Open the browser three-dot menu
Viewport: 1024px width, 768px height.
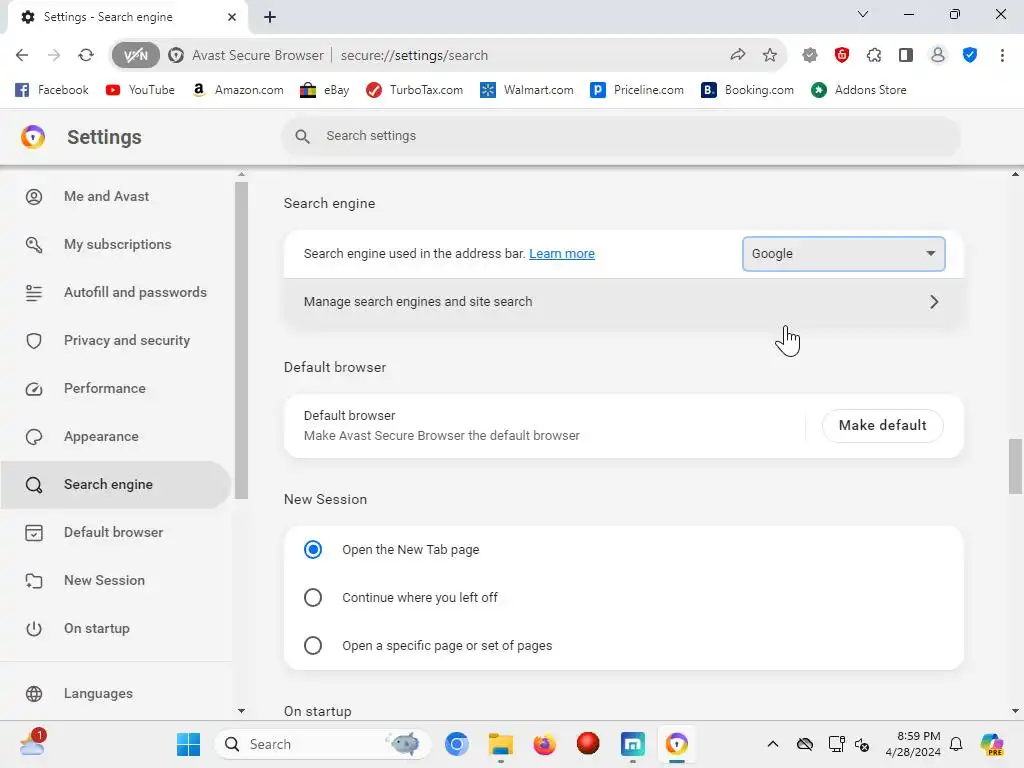point(1002,56)
